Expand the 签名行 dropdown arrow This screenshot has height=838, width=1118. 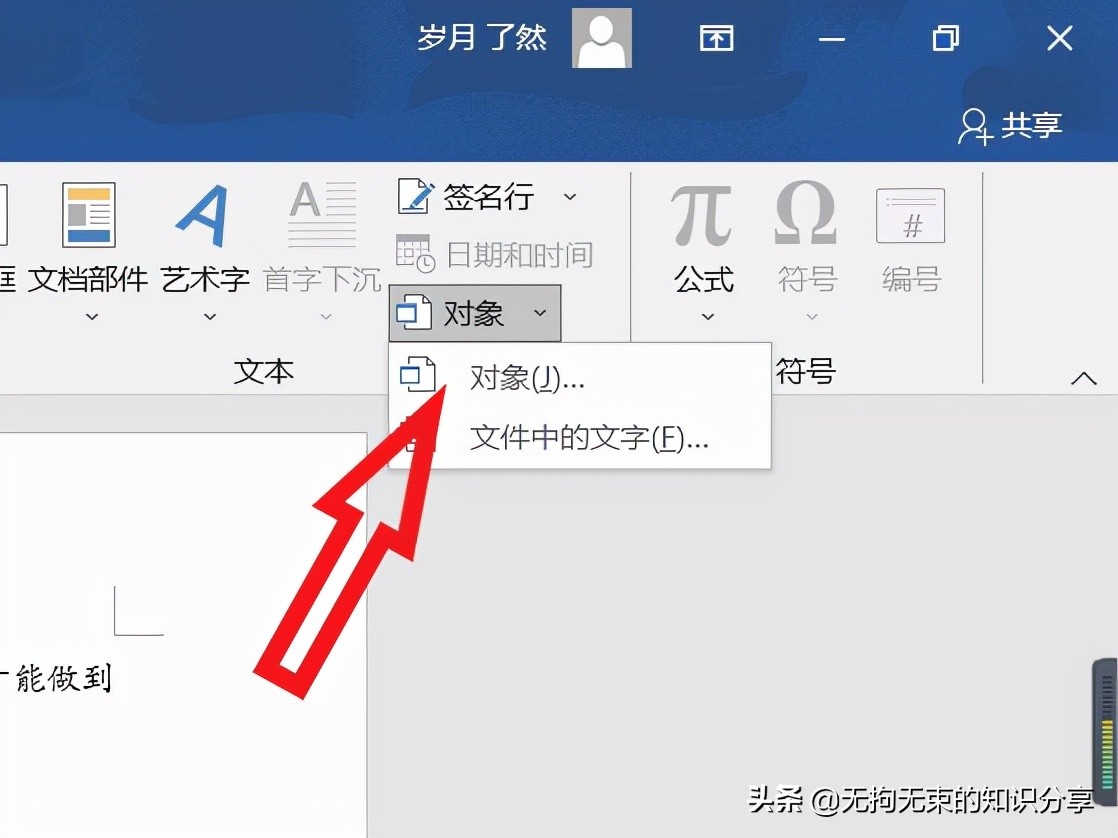(570, 198)
